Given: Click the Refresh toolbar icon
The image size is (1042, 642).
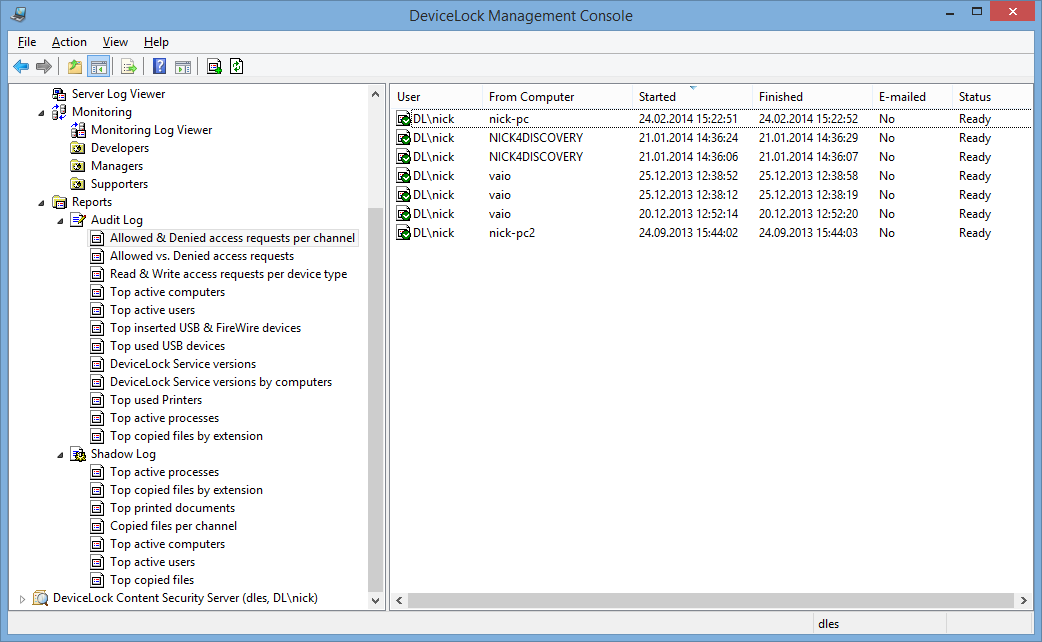Looking at the screenshot, I should pyautogui.click(x=237, y=66).
